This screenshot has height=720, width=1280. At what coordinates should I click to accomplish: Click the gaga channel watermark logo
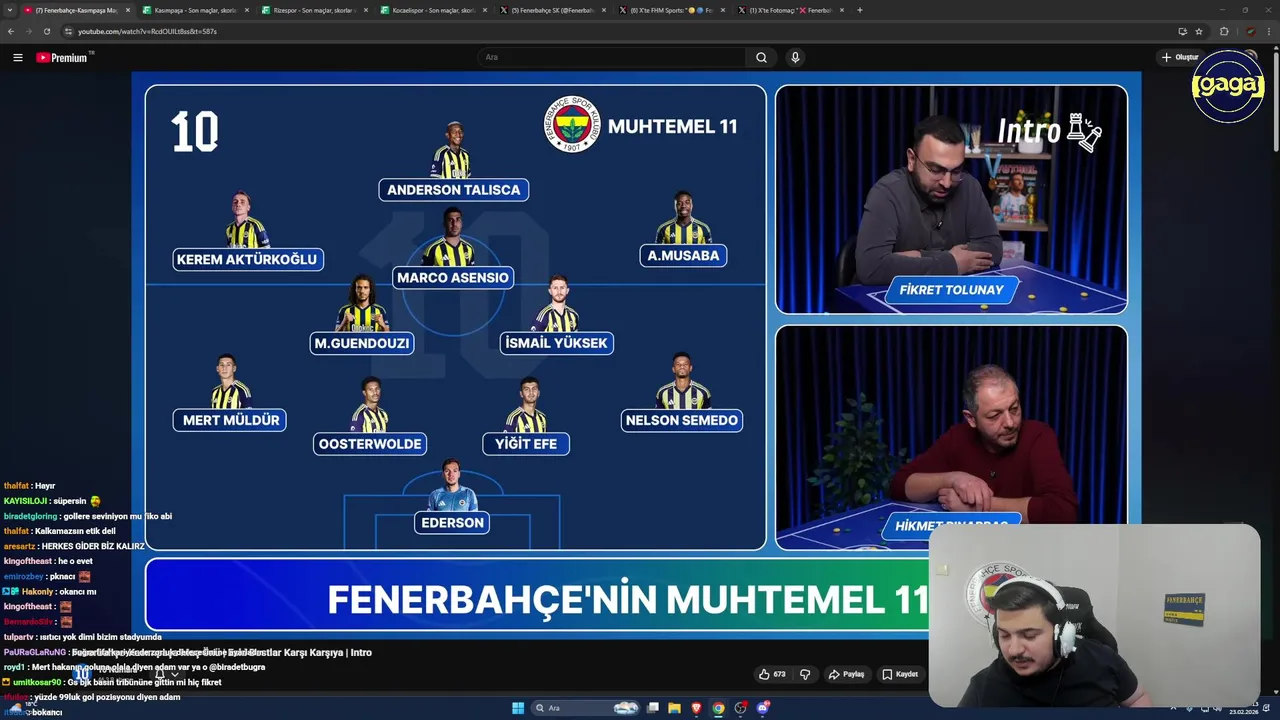coord(1228,87)
